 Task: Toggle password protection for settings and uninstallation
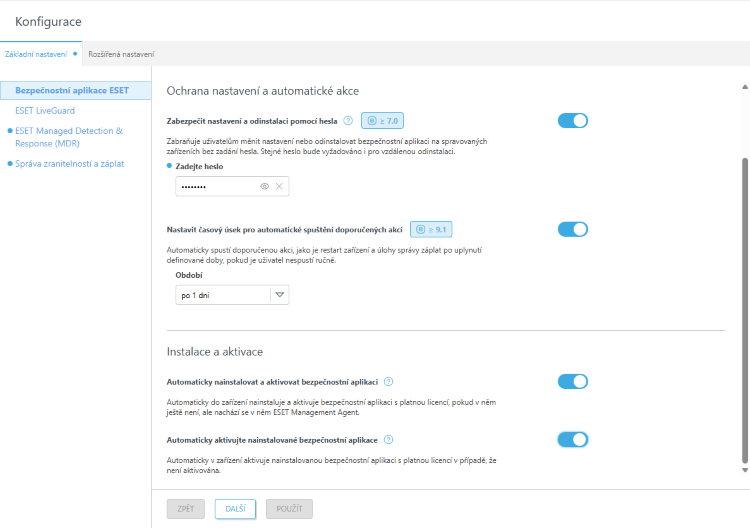(573, 121)
